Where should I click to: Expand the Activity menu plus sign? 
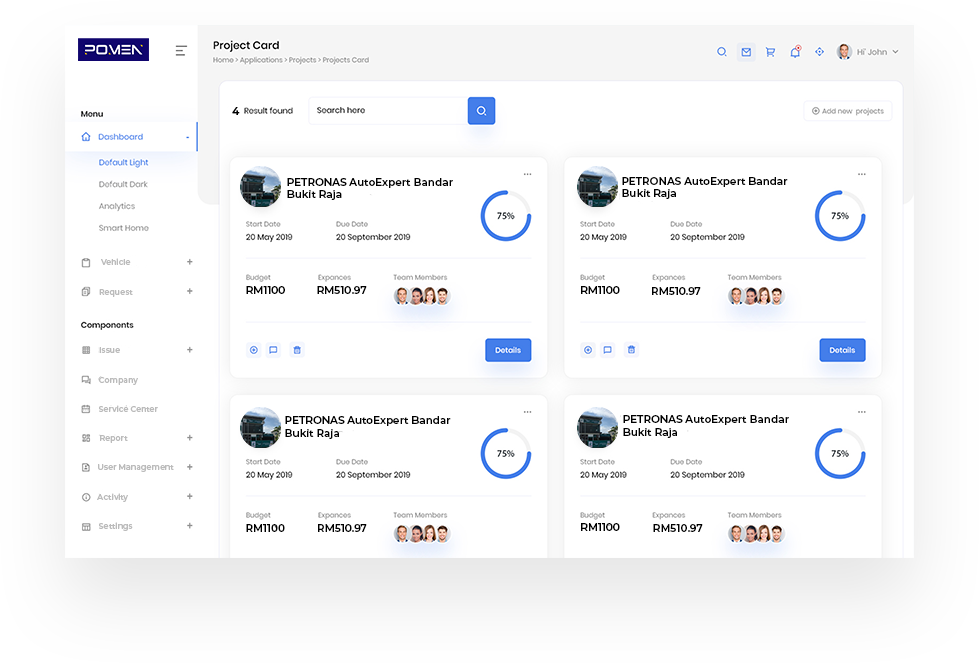tap(189, 496)
